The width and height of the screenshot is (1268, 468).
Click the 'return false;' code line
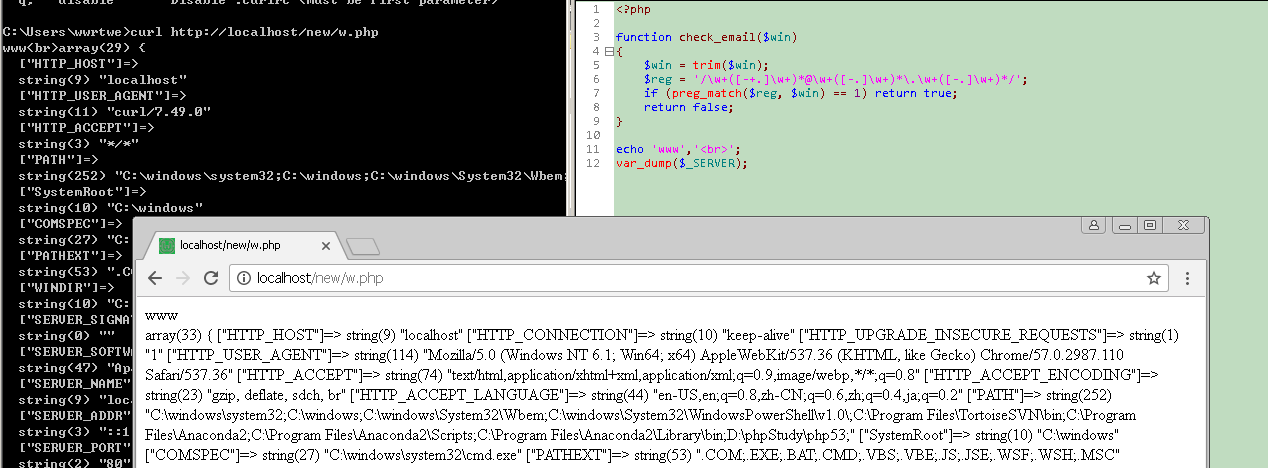(688, 107)
